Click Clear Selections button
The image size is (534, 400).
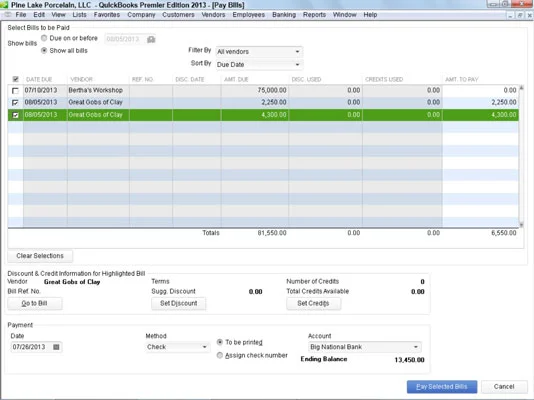40,256
